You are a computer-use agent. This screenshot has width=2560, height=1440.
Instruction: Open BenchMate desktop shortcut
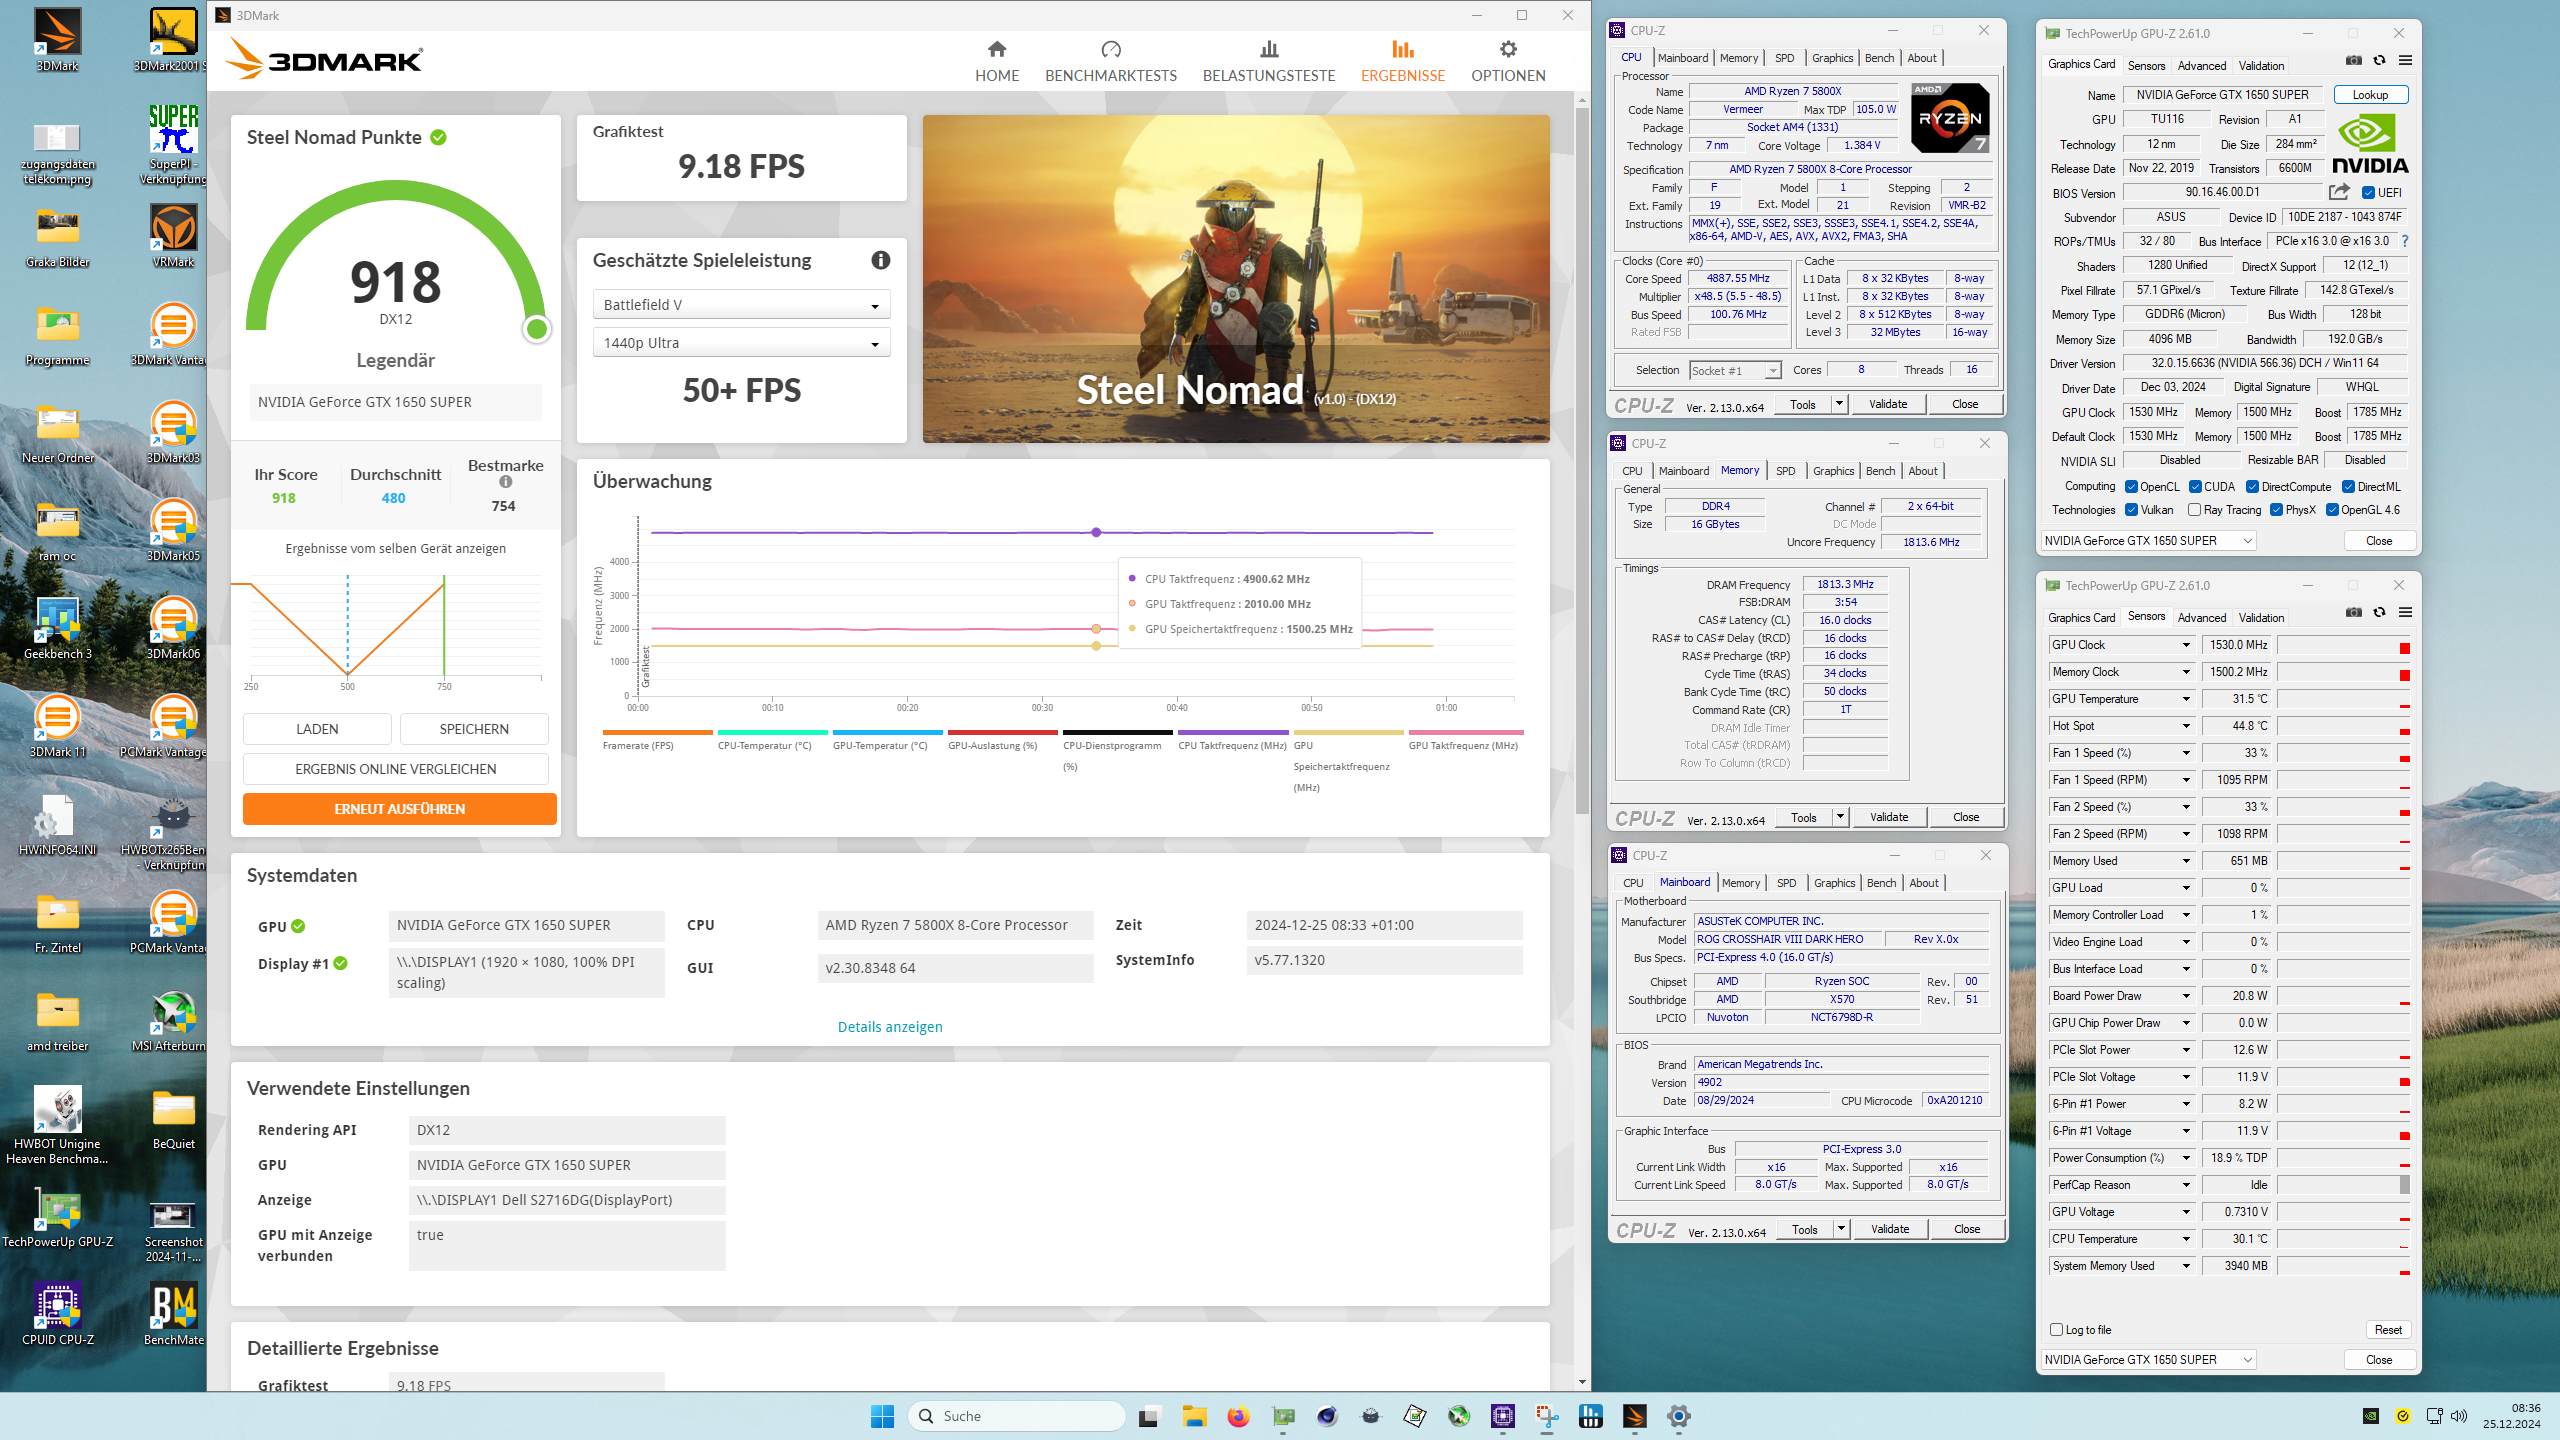click(173, 1314)
